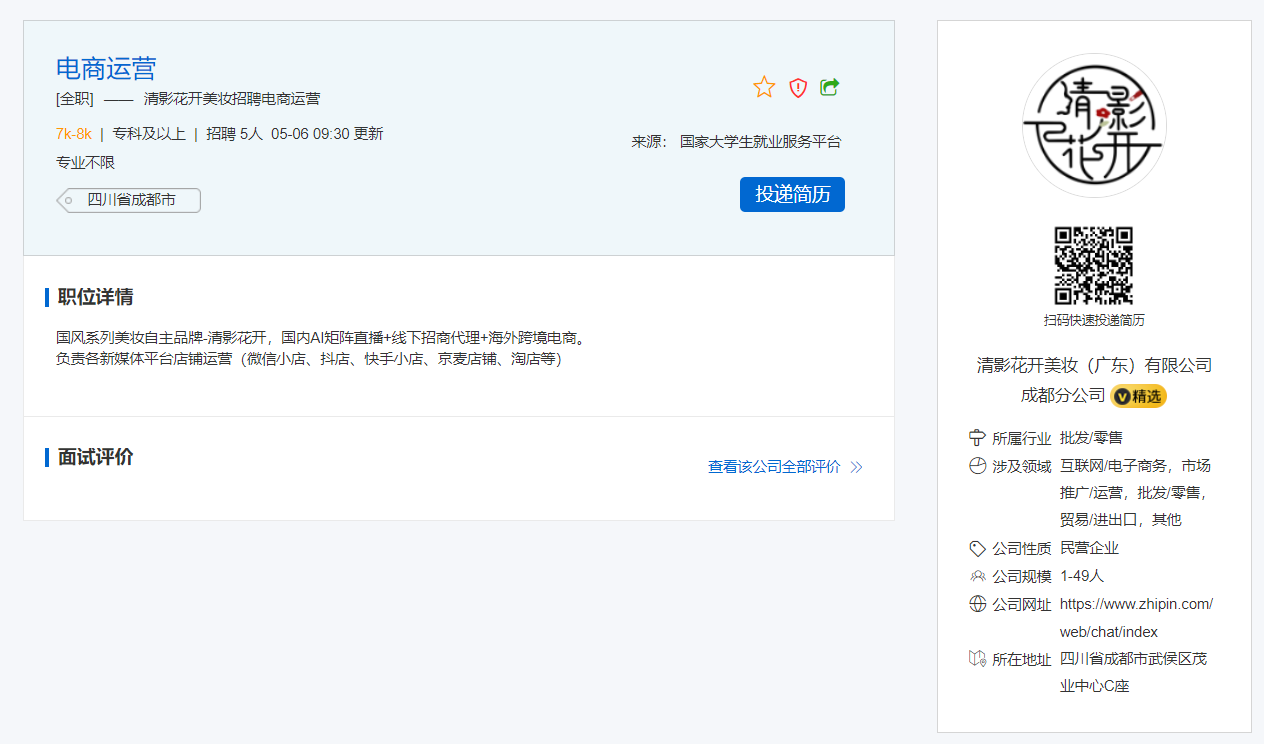Click the 05-06 09:30 更新 timestamp

click(327, 134)
